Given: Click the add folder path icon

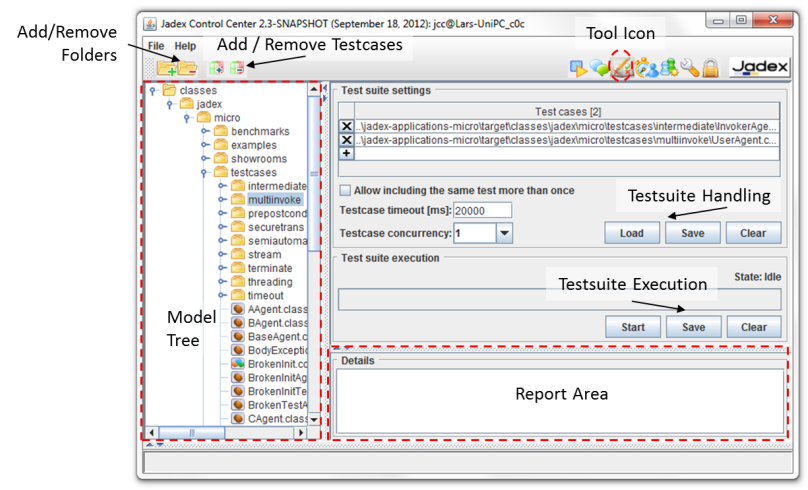Looking at the screenshot, I should pyautogui.click(x=166, y=68).
